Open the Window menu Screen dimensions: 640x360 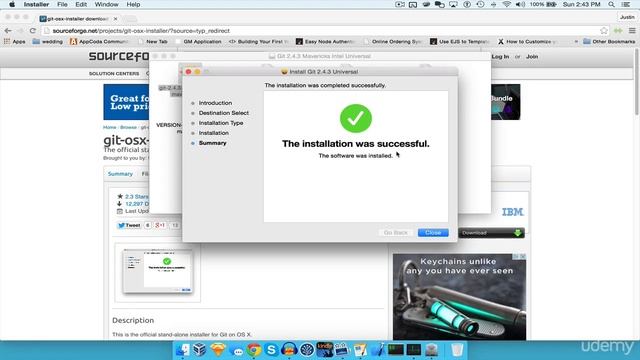106,4
